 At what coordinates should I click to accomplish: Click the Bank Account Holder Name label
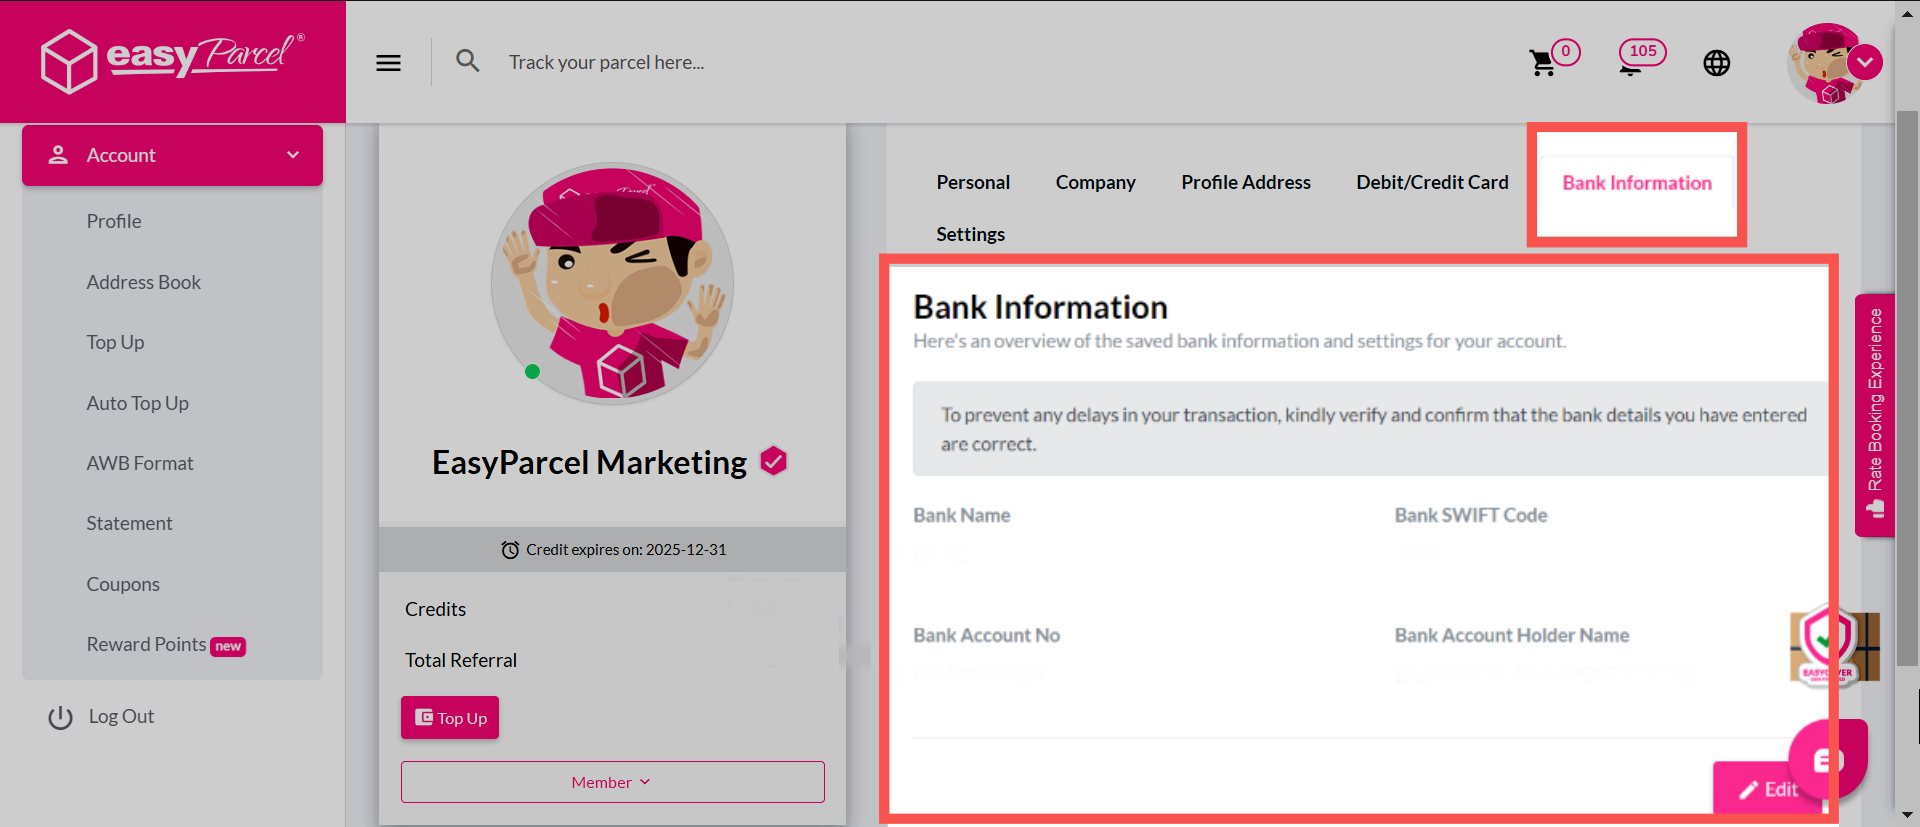pyautogui.click(x=1512, y=635)
